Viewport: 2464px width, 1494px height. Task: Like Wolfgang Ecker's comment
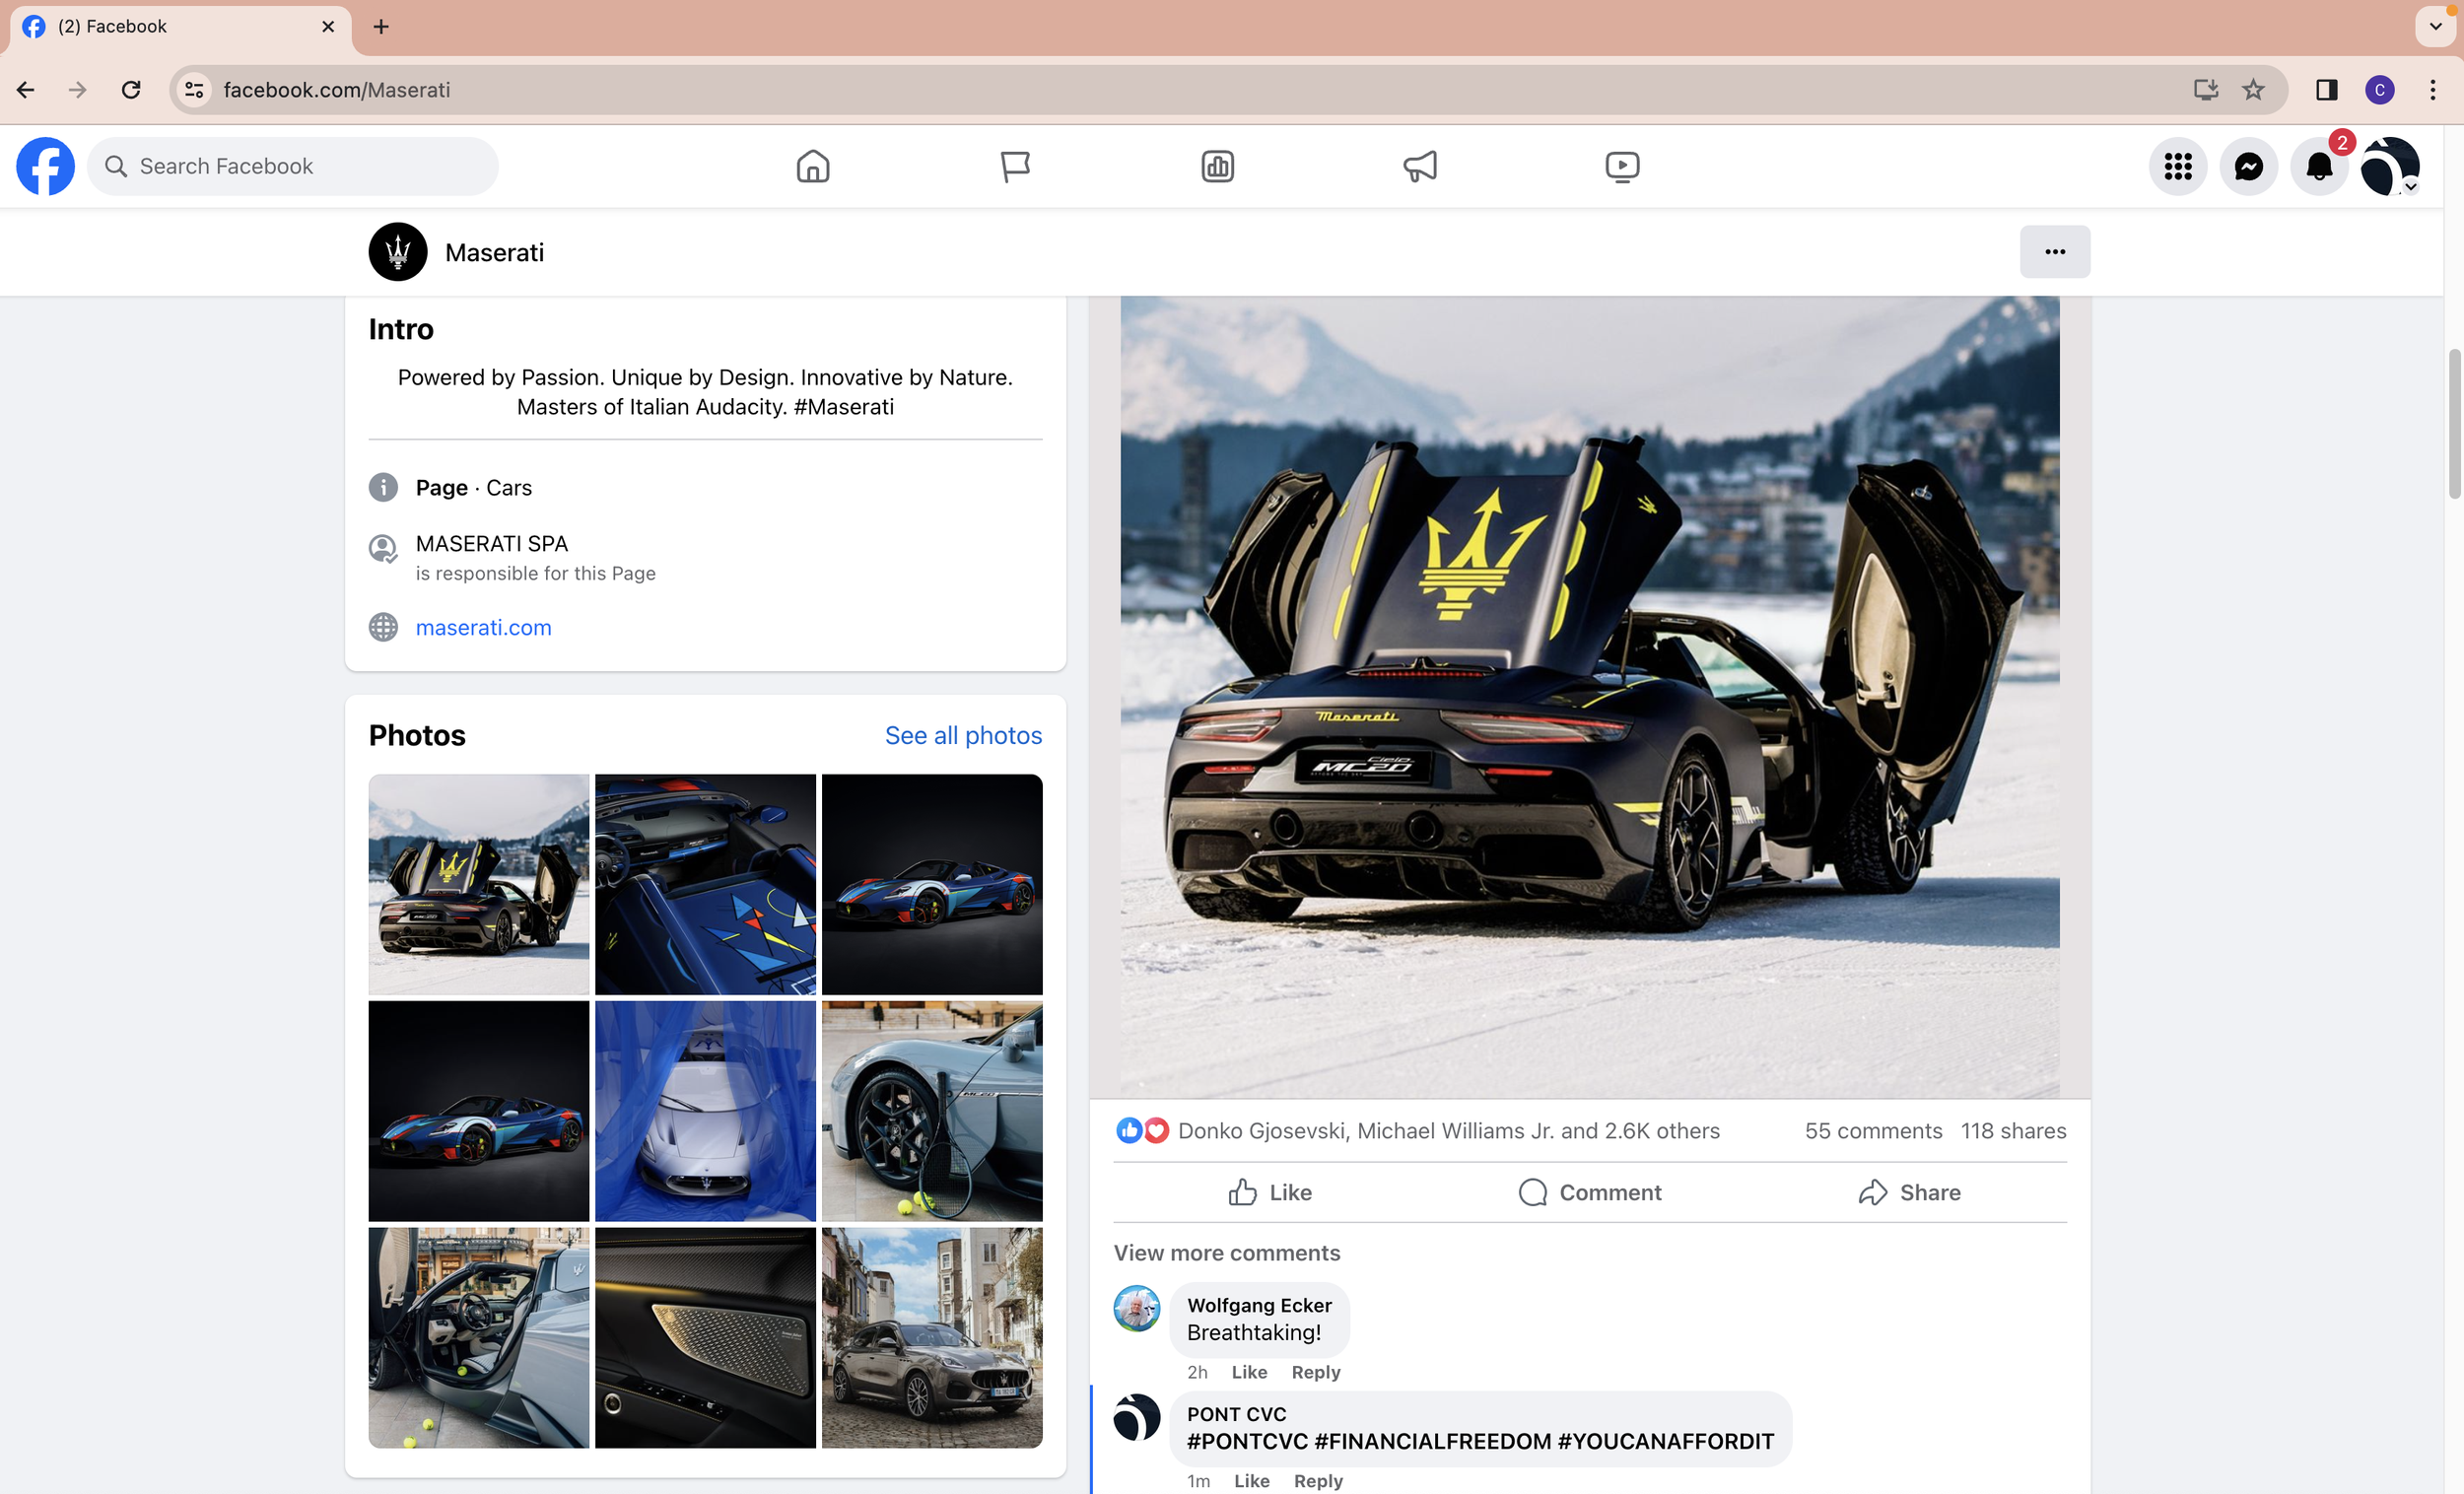pos(1249,1372)
